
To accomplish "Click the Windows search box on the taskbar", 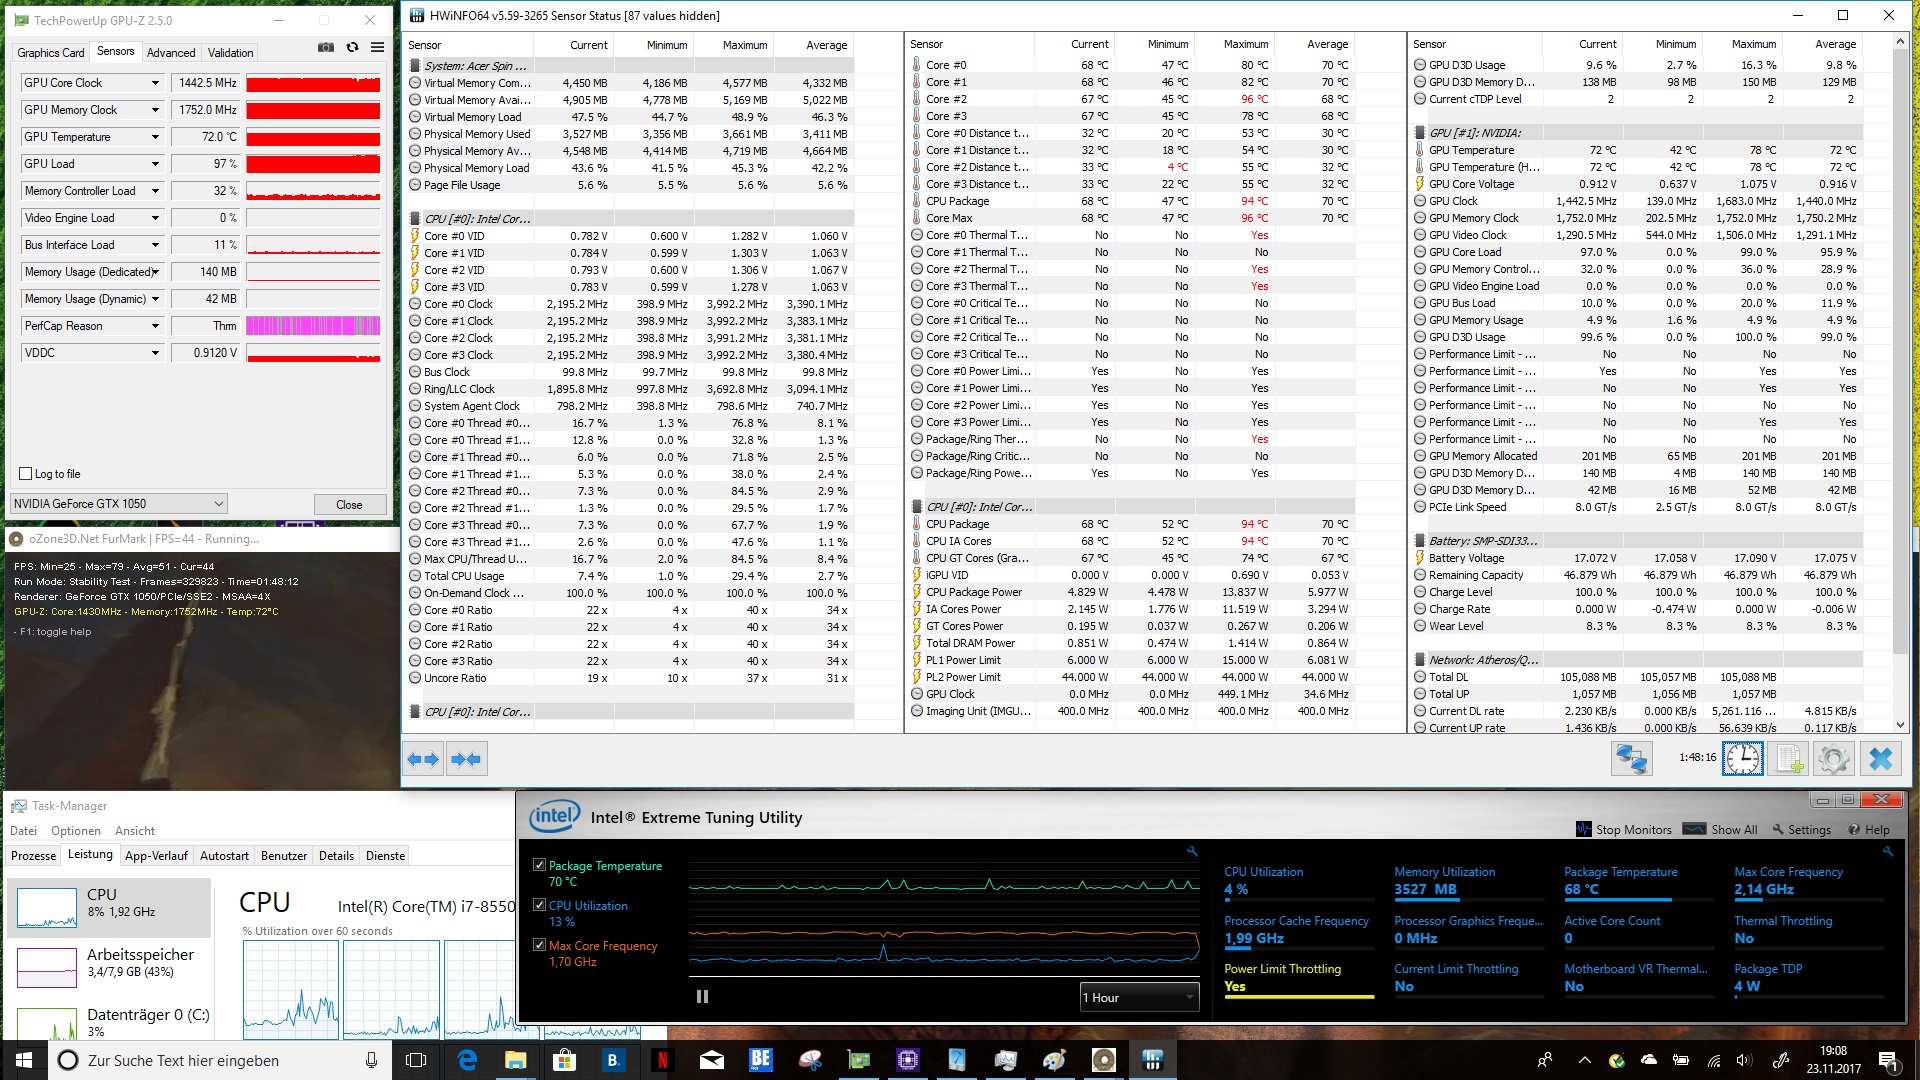I will pos(222,1060).
